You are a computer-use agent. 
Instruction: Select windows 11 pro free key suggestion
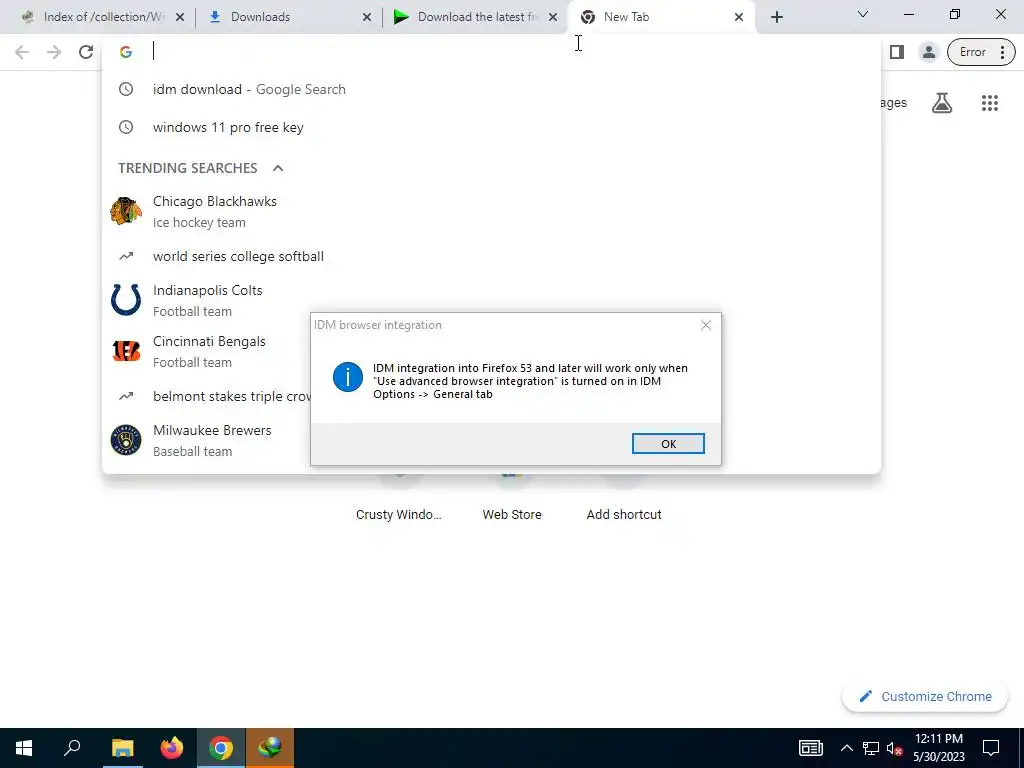(x=491, y=127)
